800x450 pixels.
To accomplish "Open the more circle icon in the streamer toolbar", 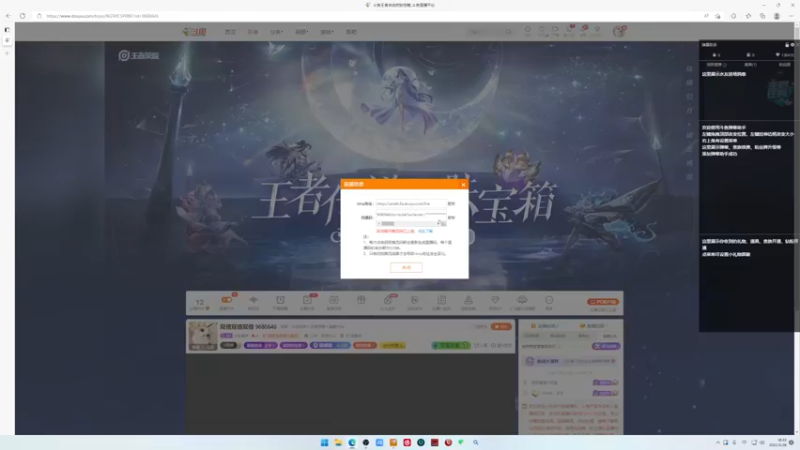I will [x=549, y=302].
